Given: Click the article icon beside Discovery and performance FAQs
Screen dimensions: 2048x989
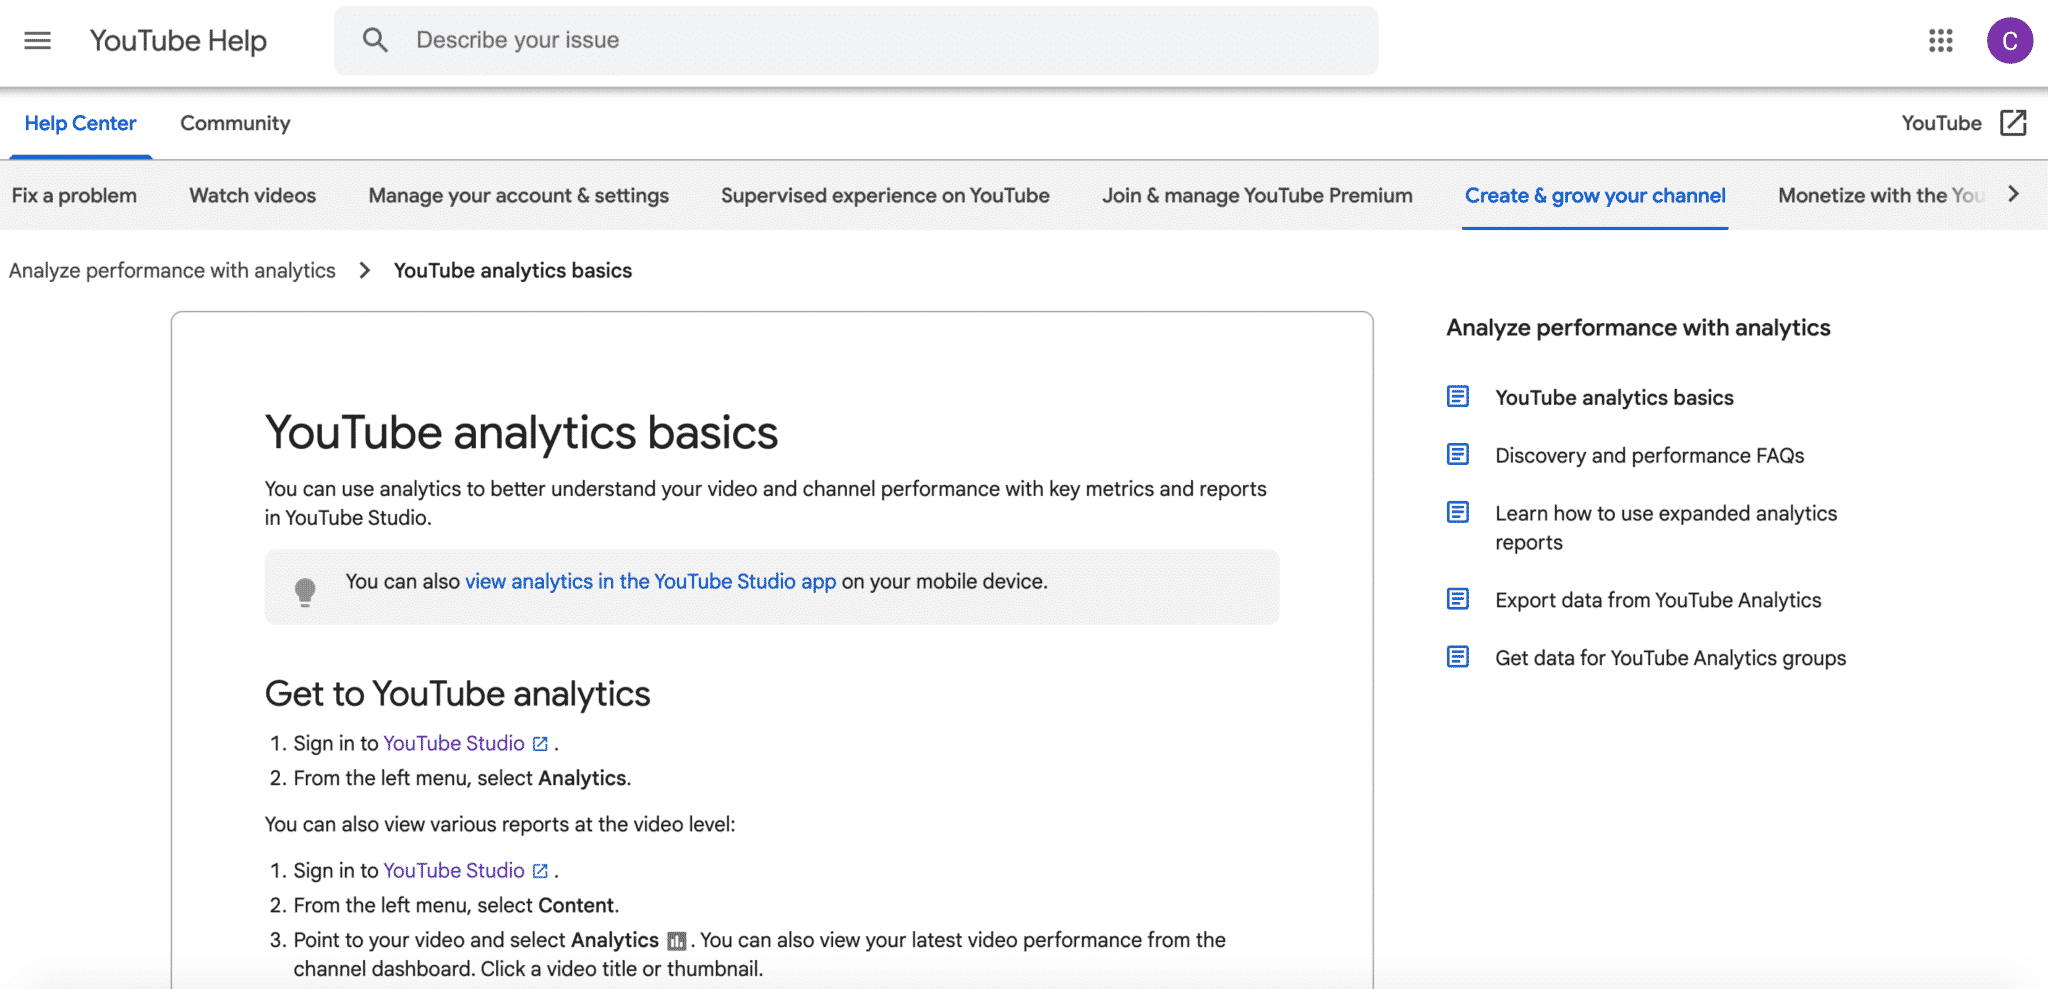Looking at the screenshot, I should pyautogui.click(x=1458, y=454).
